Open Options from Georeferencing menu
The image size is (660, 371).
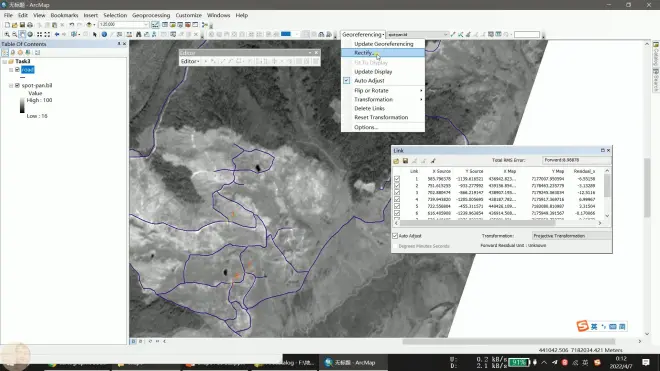[383, 127]
